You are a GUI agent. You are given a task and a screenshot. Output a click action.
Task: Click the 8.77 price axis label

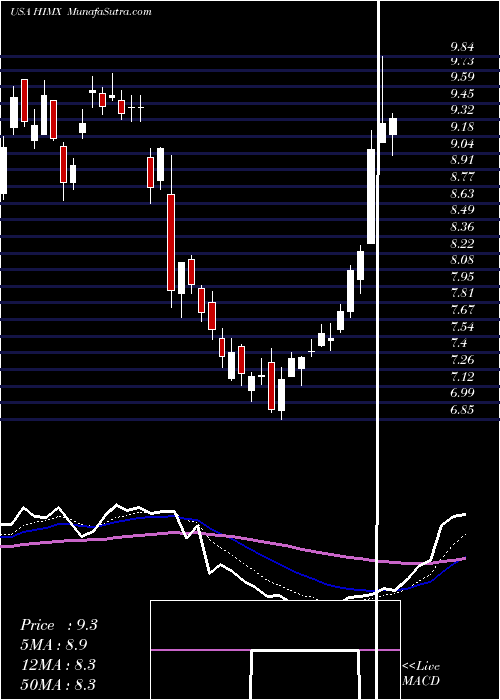coord(462,177)
